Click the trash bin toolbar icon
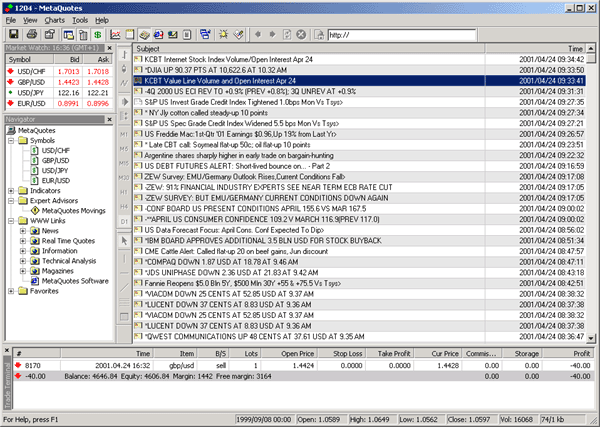The width and height of the screenshot is (600, 427). click(83, 35)
